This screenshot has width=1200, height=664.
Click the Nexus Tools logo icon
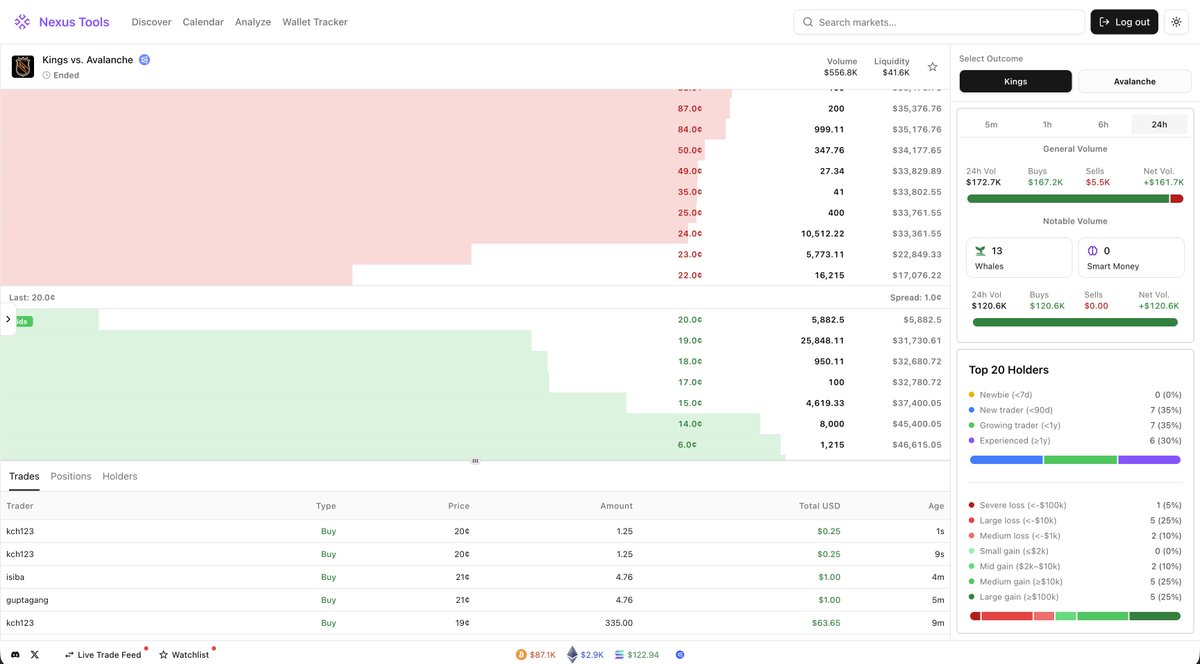(22, 21)
